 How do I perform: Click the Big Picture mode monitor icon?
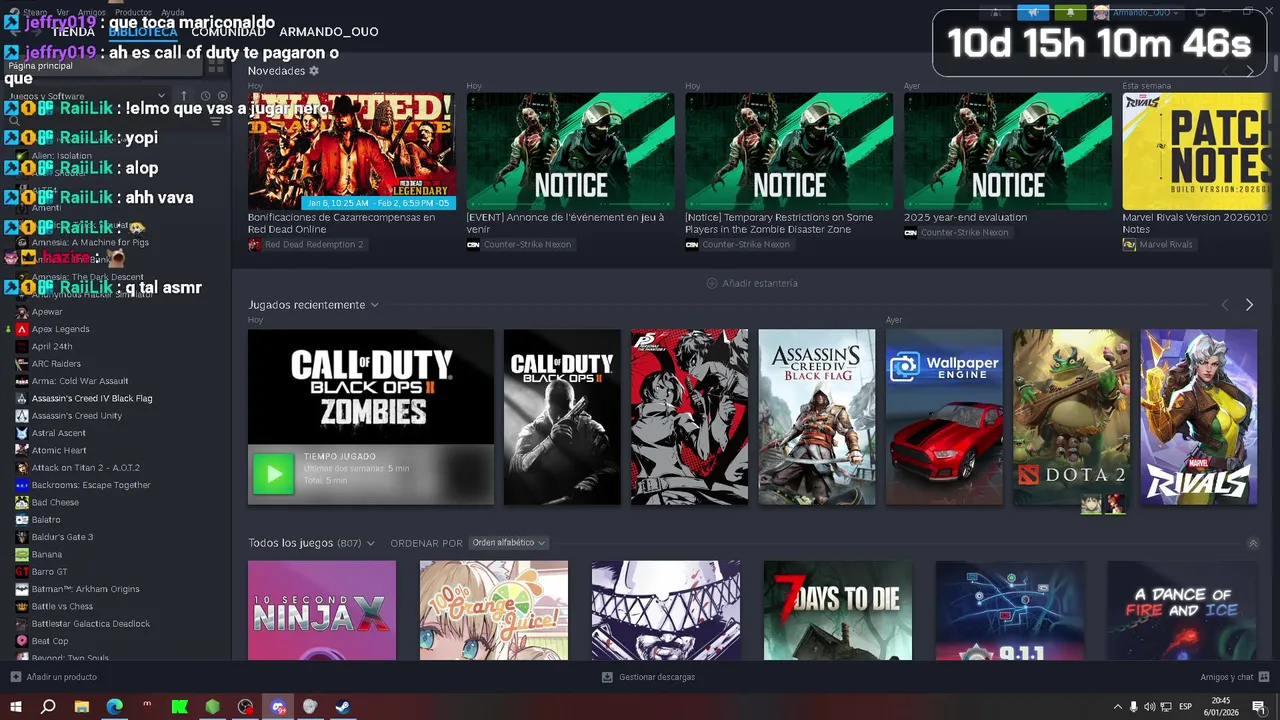[x=1200, y=12]
